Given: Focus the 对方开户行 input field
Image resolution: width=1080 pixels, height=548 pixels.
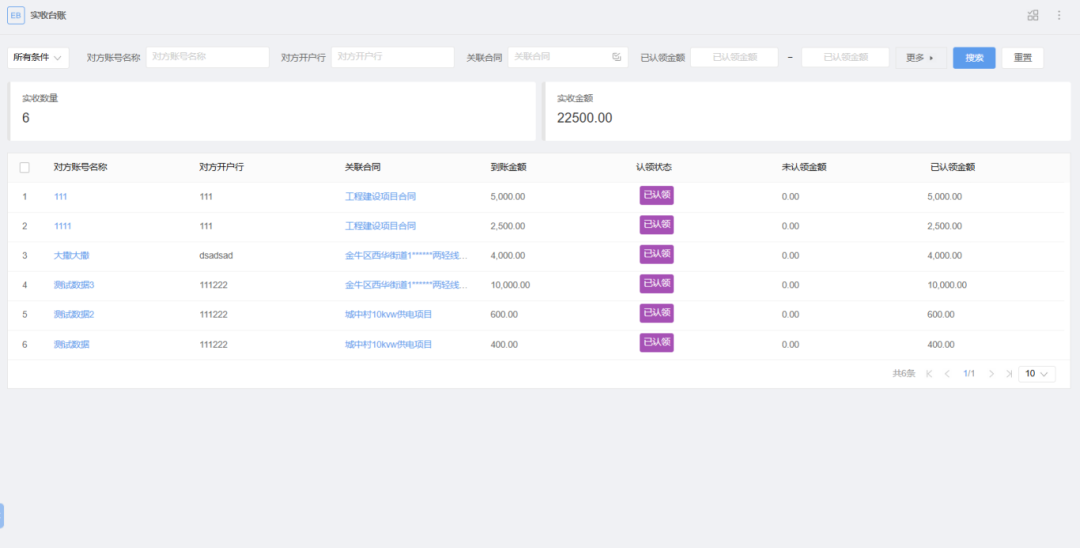Looking at the screenshot, I should tap(393, 57).
